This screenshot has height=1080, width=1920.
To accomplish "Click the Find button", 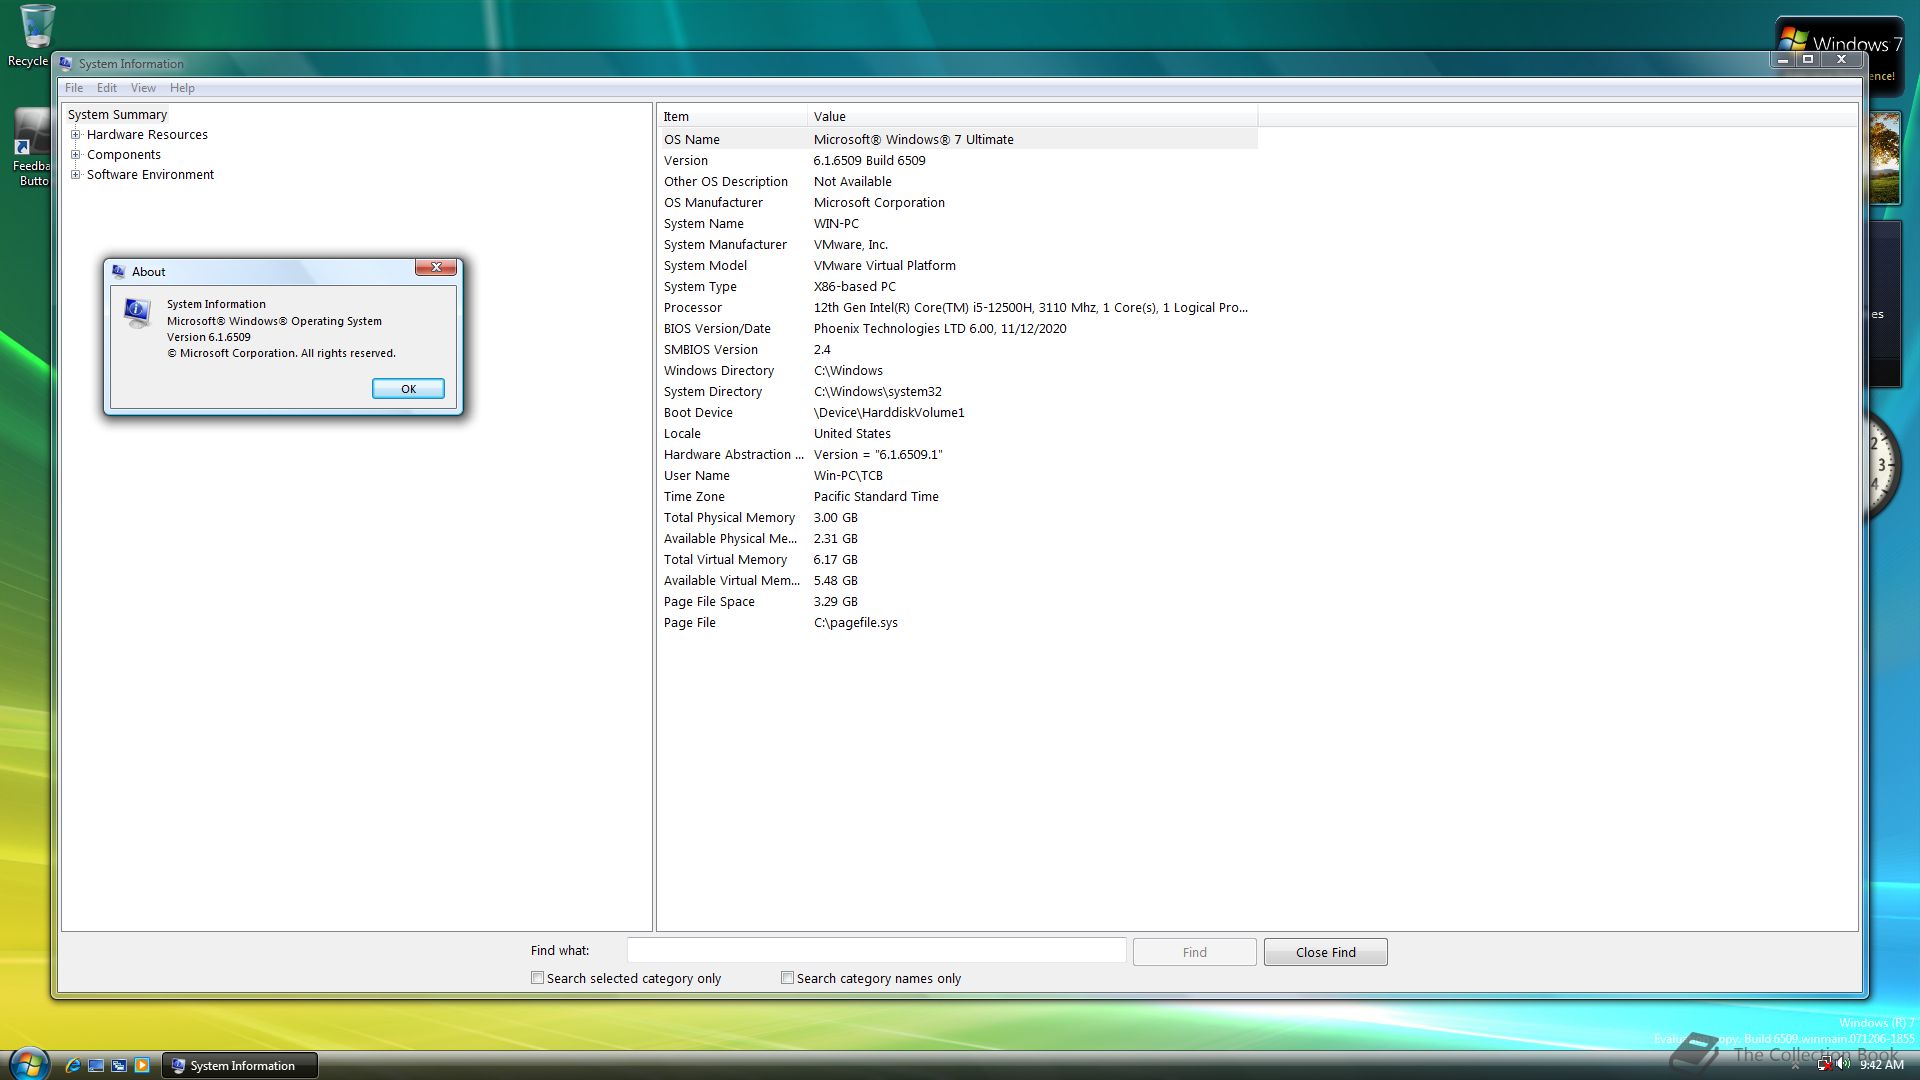I will (x=1194, y=952).
